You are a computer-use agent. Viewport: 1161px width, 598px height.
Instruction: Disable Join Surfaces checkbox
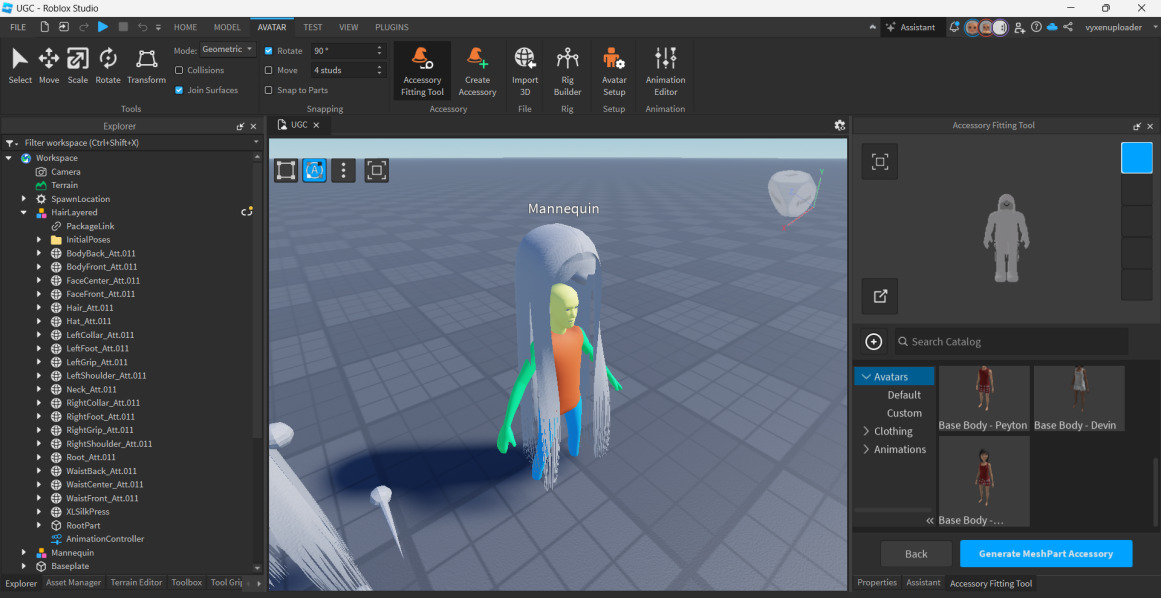point(179,90)
